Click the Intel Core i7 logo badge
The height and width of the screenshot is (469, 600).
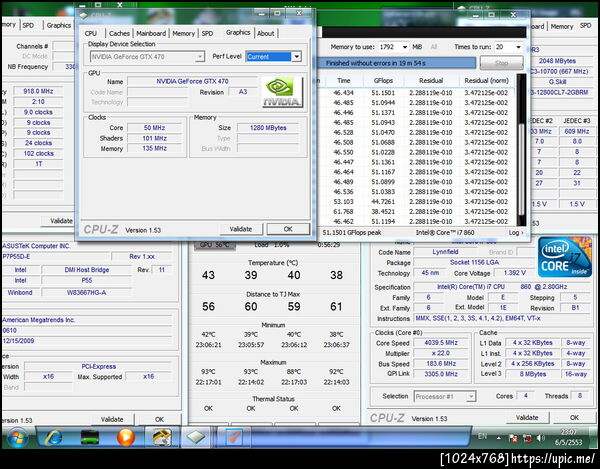click(565, 257)
